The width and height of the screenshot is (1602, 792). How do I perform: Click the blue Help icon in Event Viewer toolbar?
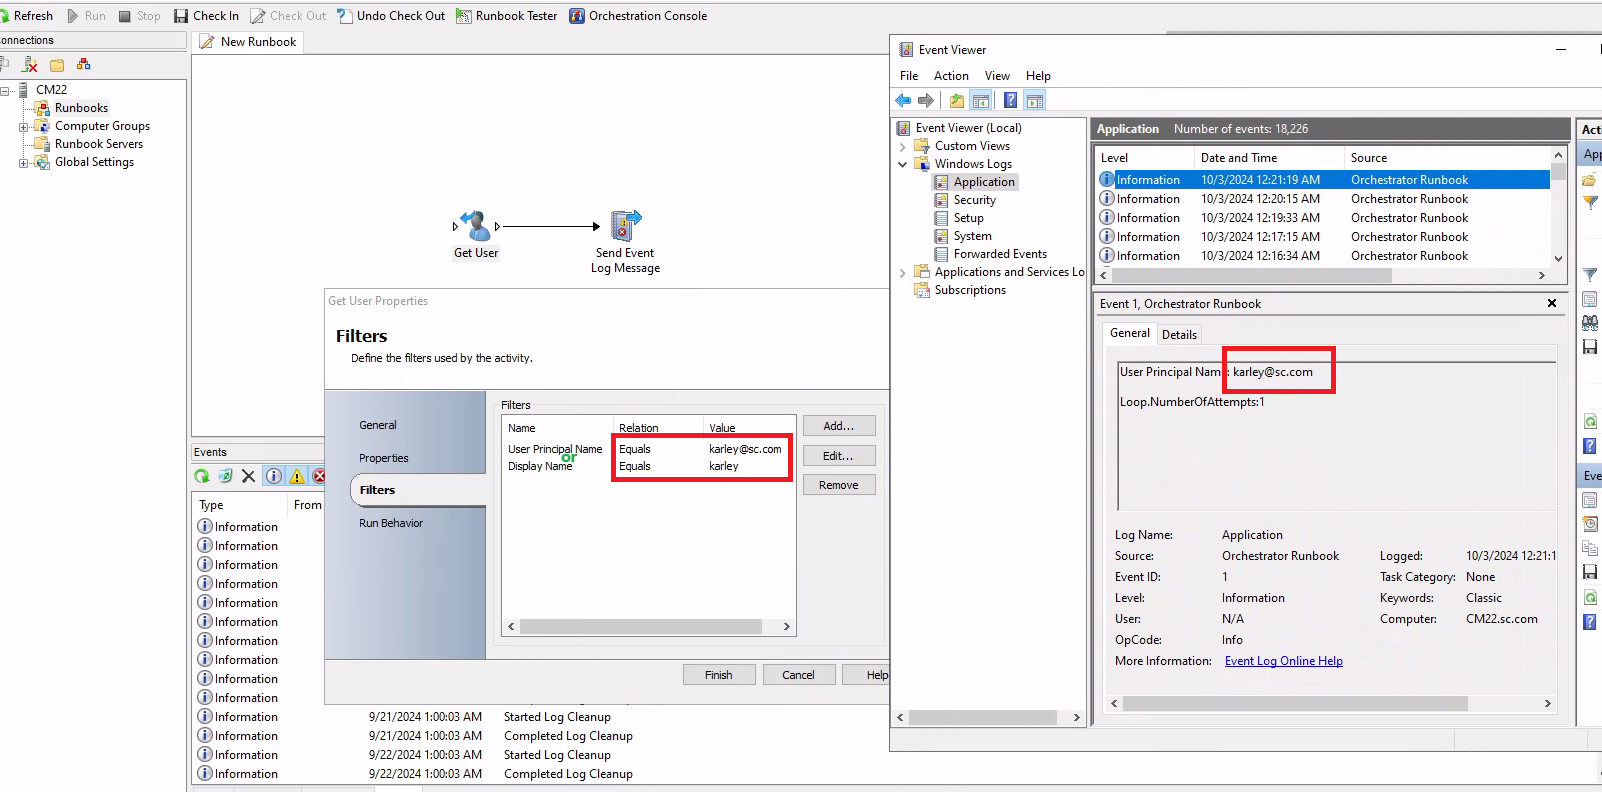pyautogui.click(x=1011, y=100)
